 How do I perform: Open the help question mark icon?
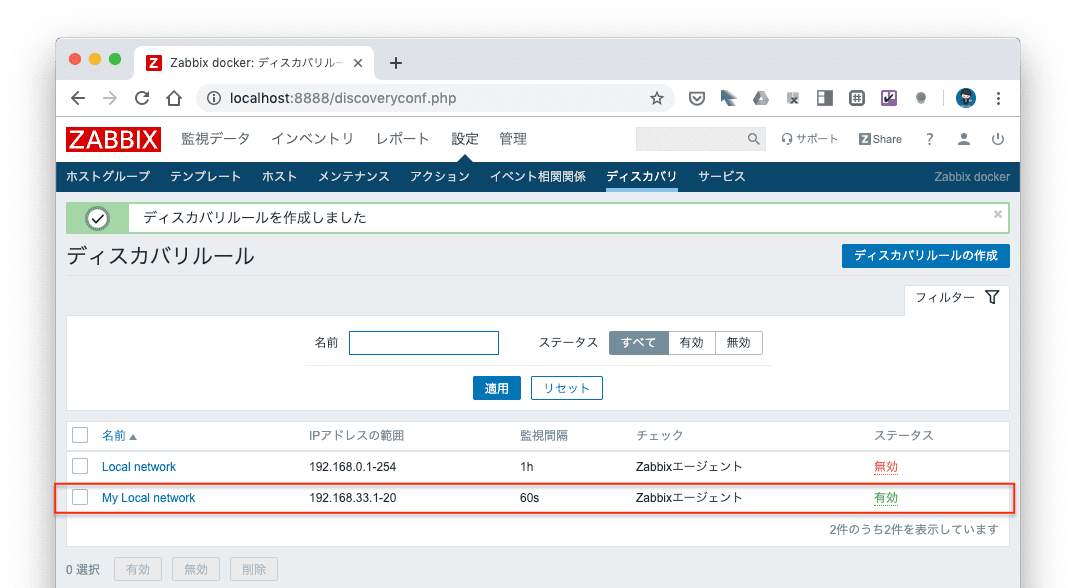click(929, 139)
